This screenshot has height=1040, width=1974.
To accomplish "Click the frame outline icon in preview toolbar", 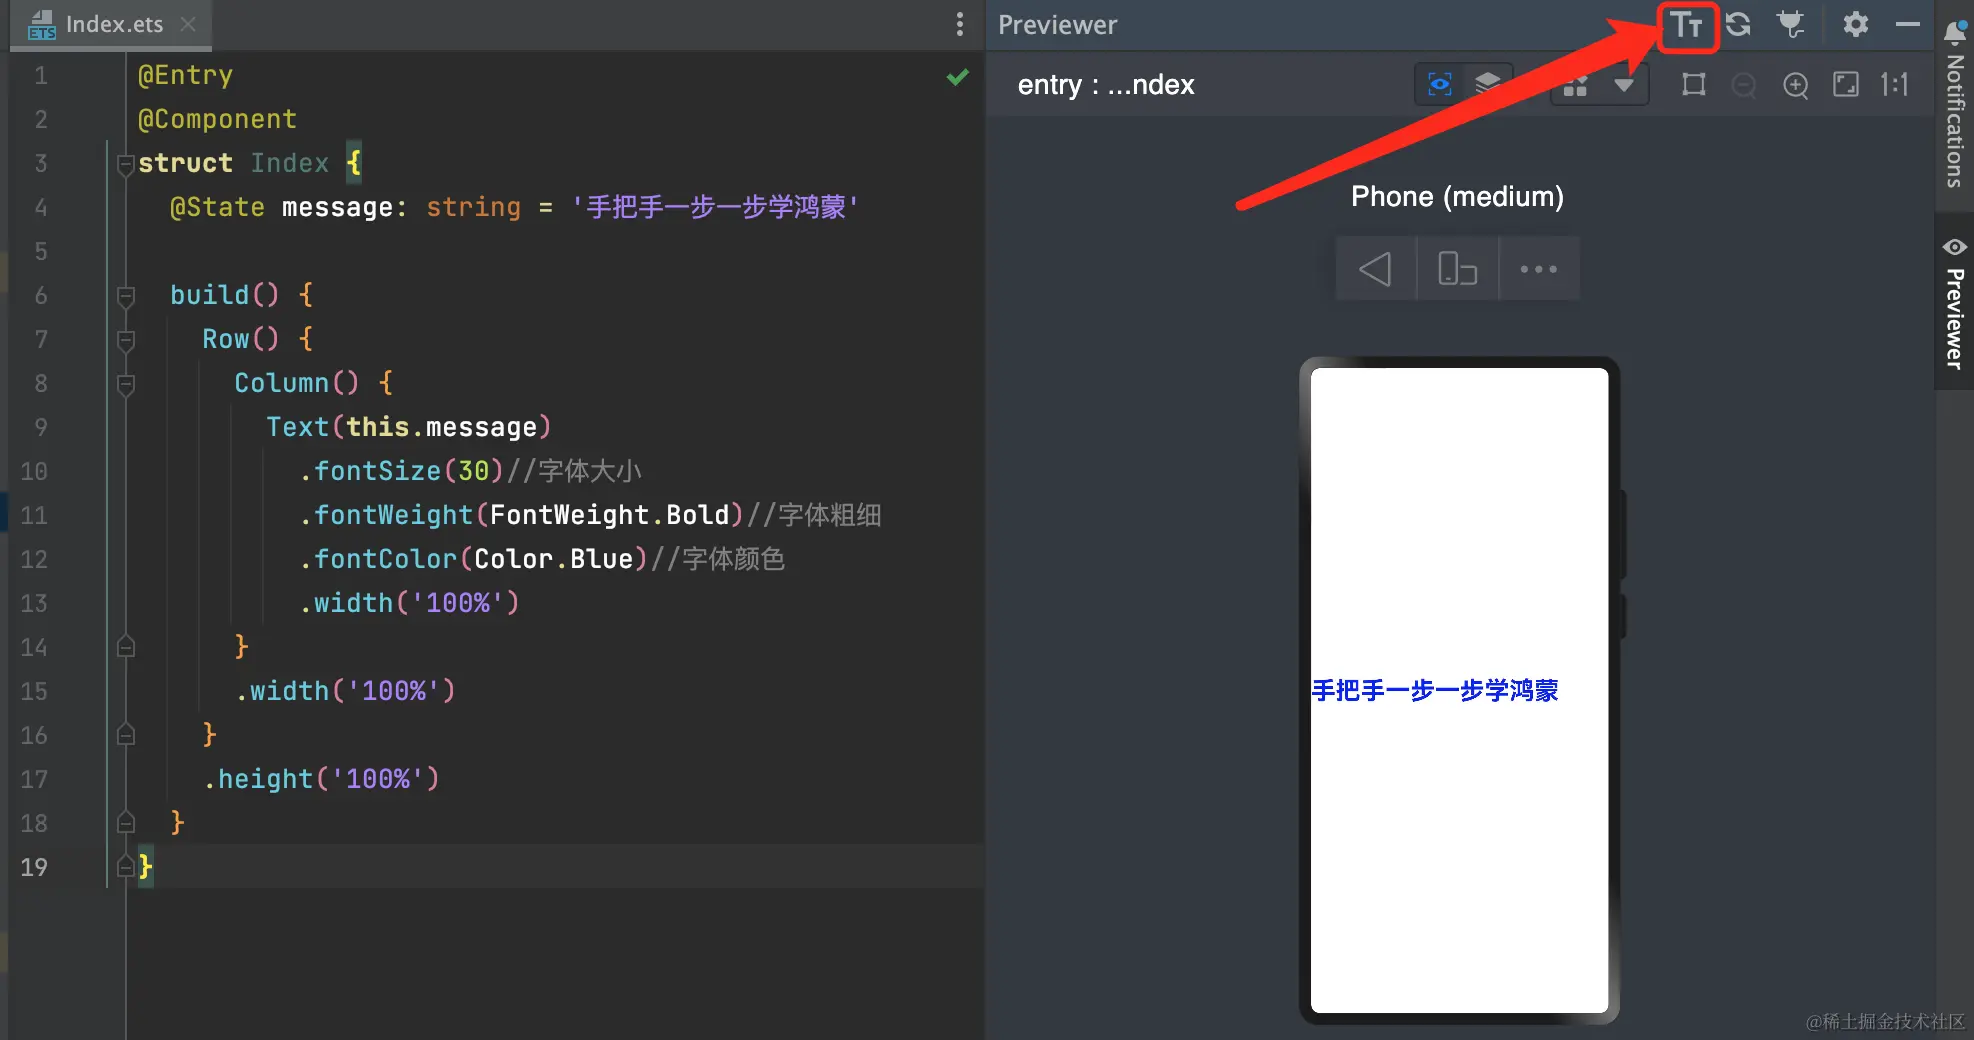I will 1694,85.
